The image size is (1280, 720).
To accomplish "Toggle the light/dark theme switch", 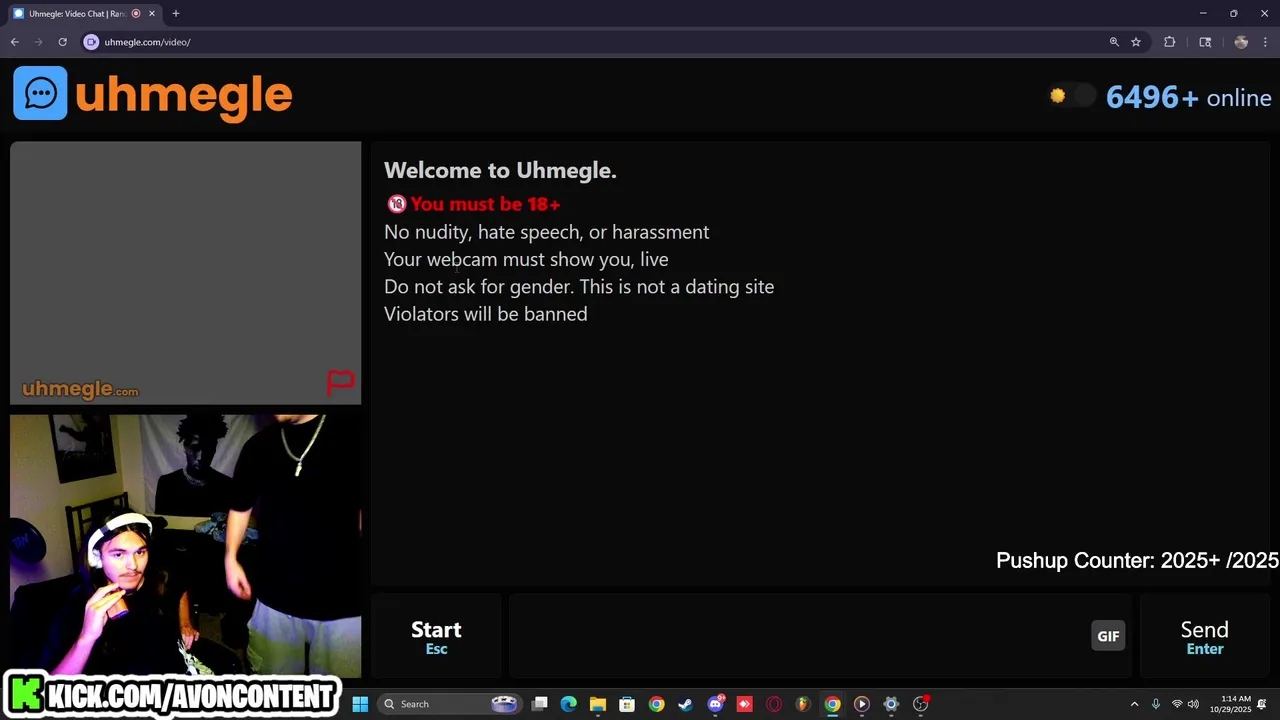I will (1071, 96).
